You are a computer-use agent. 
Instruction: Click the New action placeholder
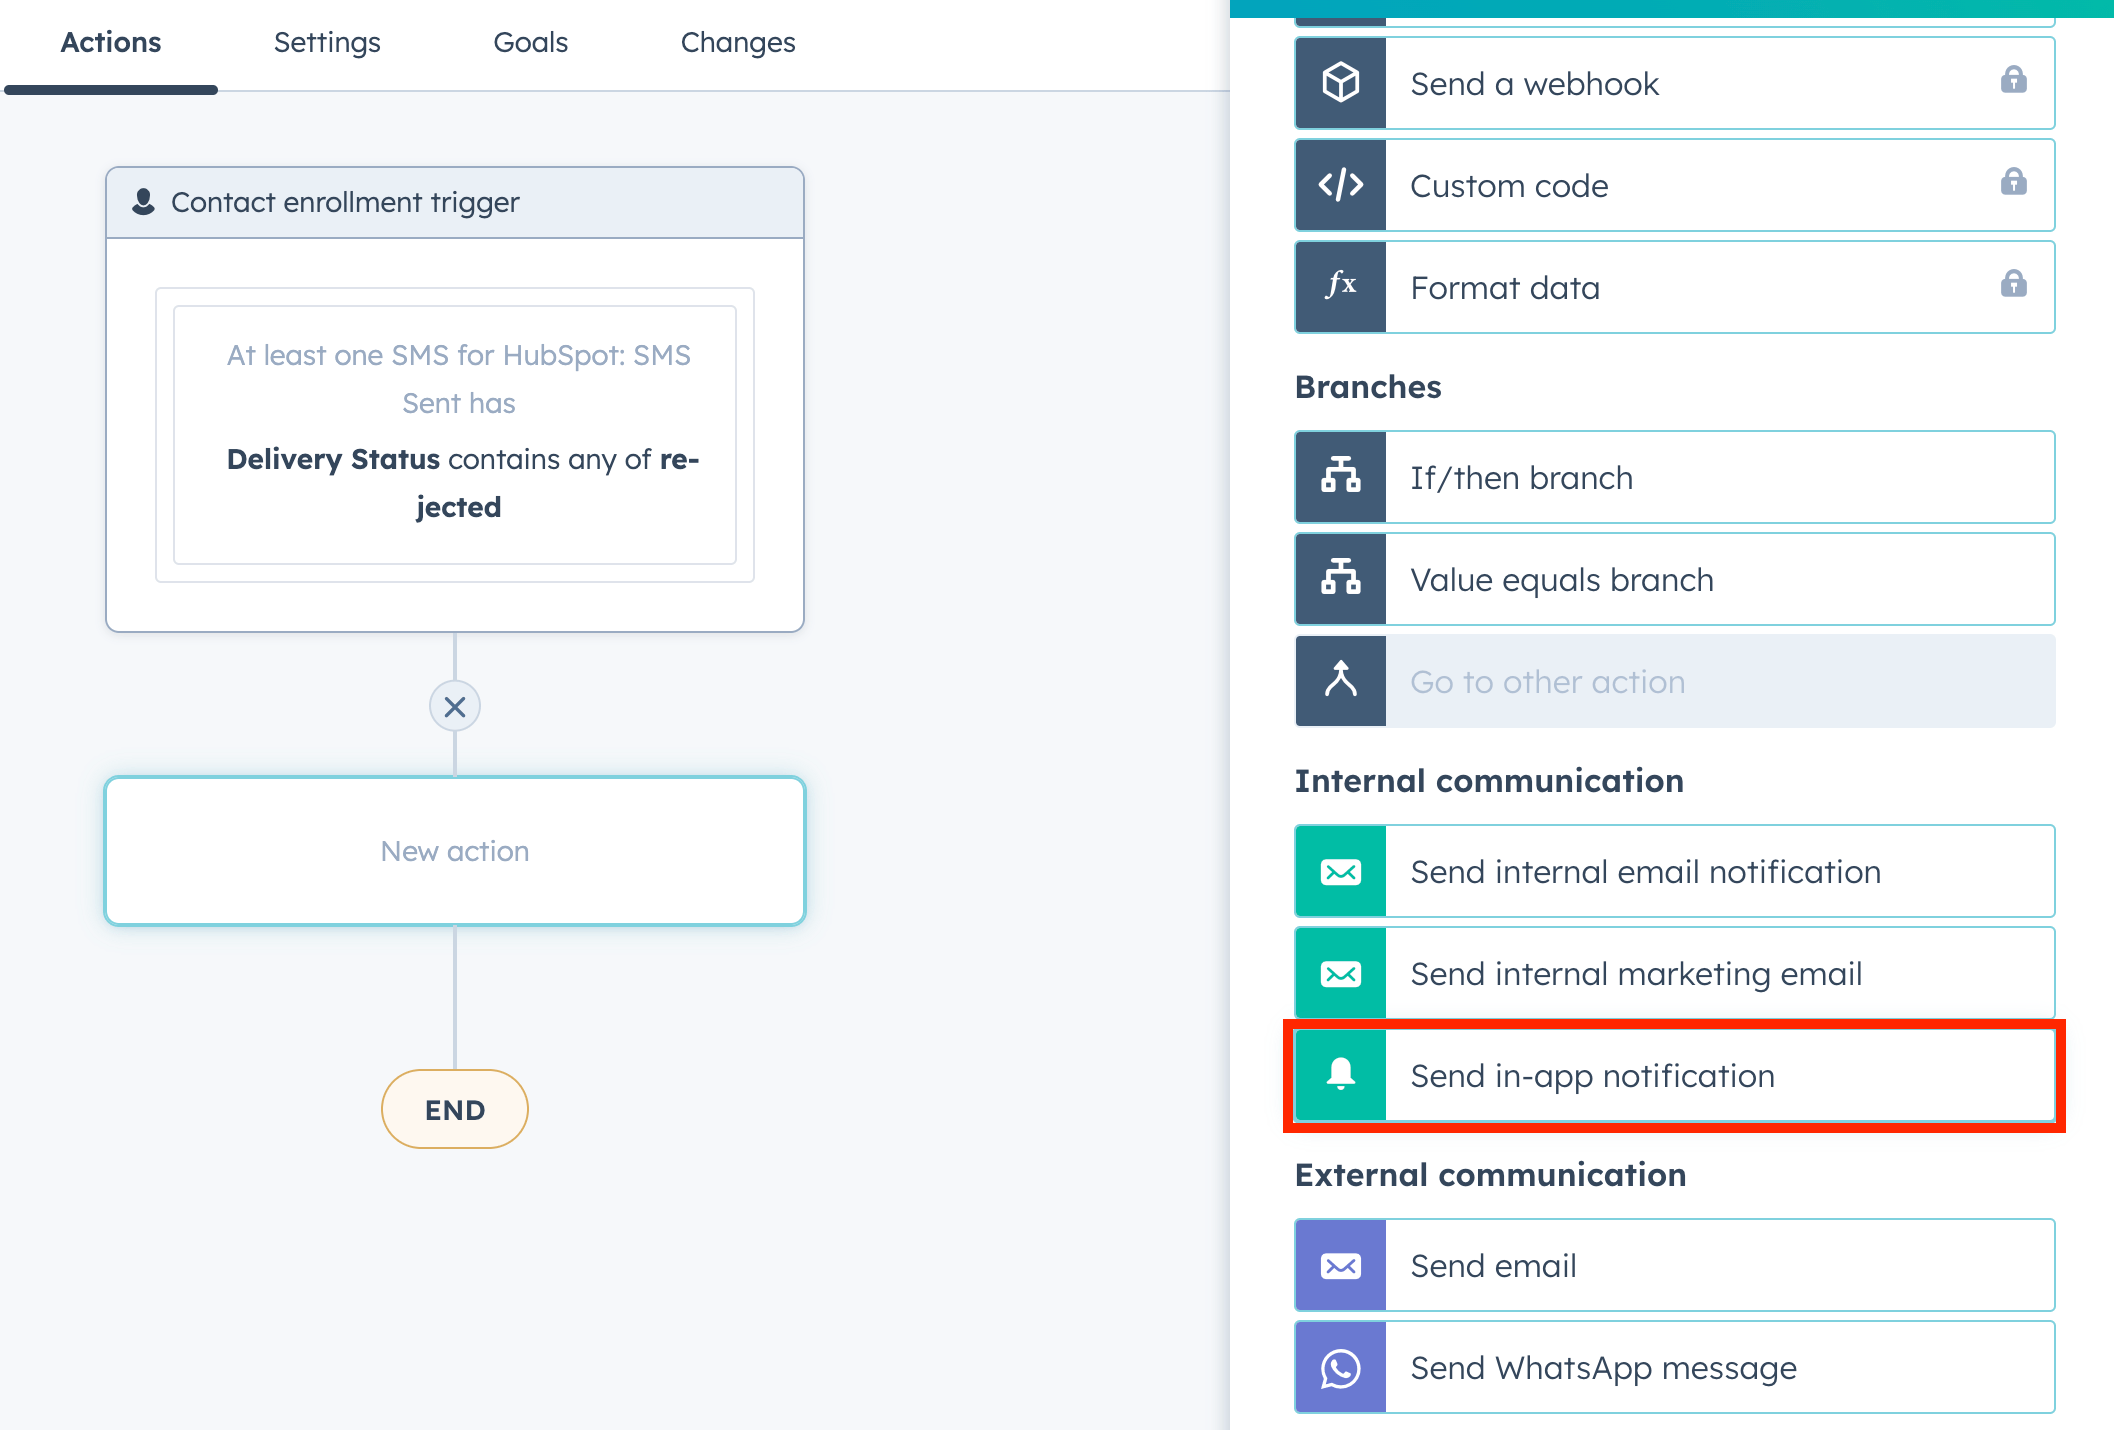pyautogui.click(x=455, y=851)
